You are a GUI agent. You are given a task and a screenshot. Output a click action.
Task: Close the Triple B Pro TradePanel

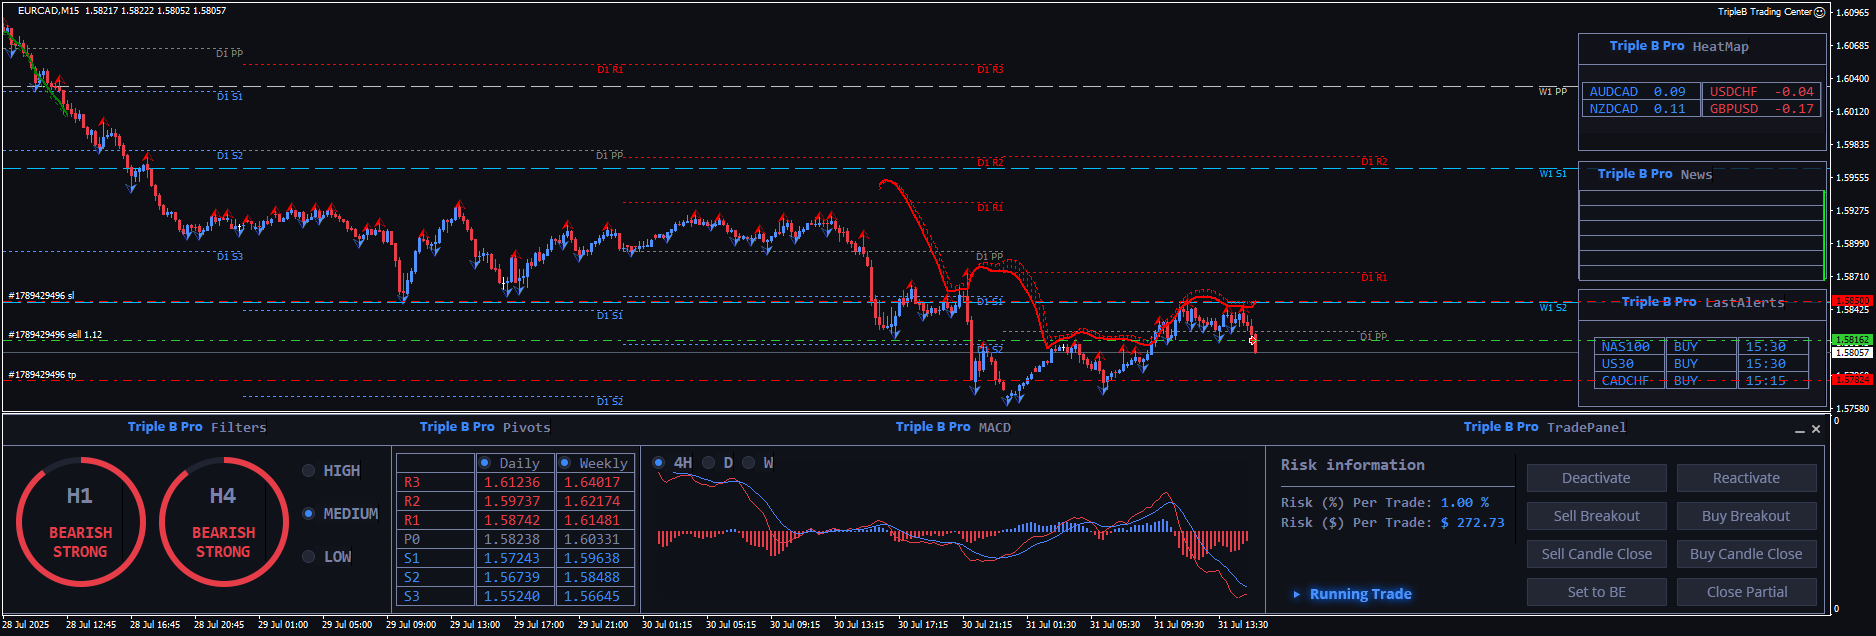pyautogui.click(x=1816, y=429)
